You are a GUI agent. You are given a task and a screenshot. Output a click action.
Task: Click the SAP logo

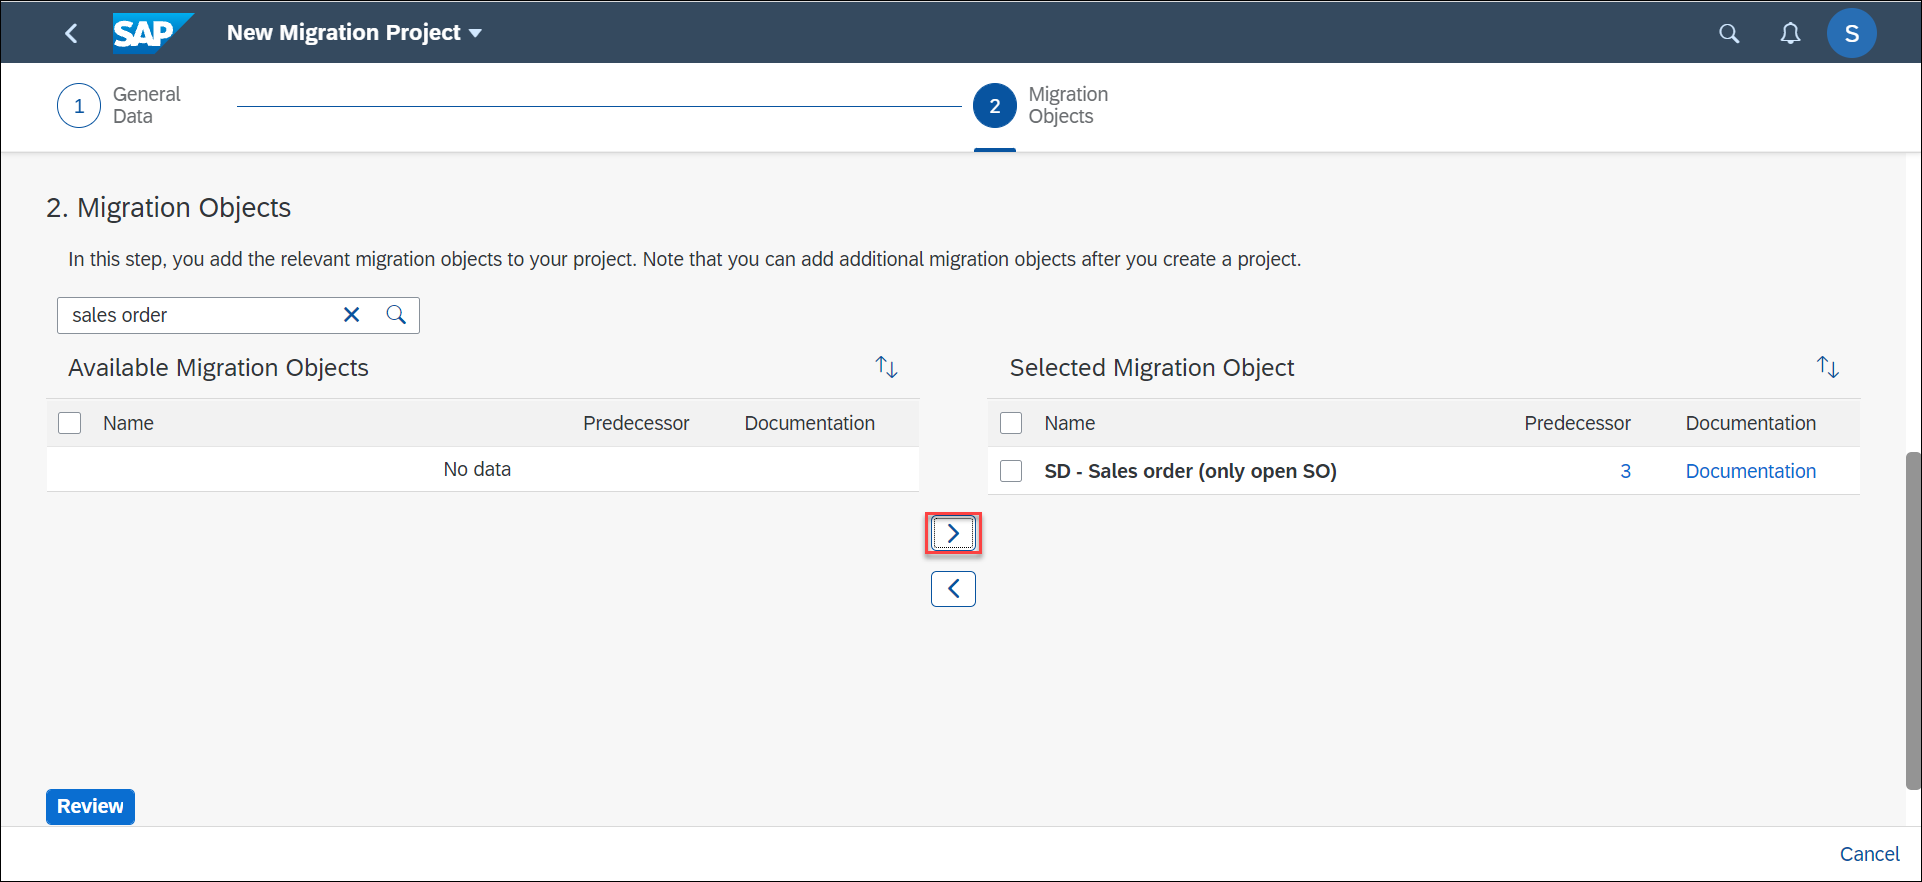[152, 32]
